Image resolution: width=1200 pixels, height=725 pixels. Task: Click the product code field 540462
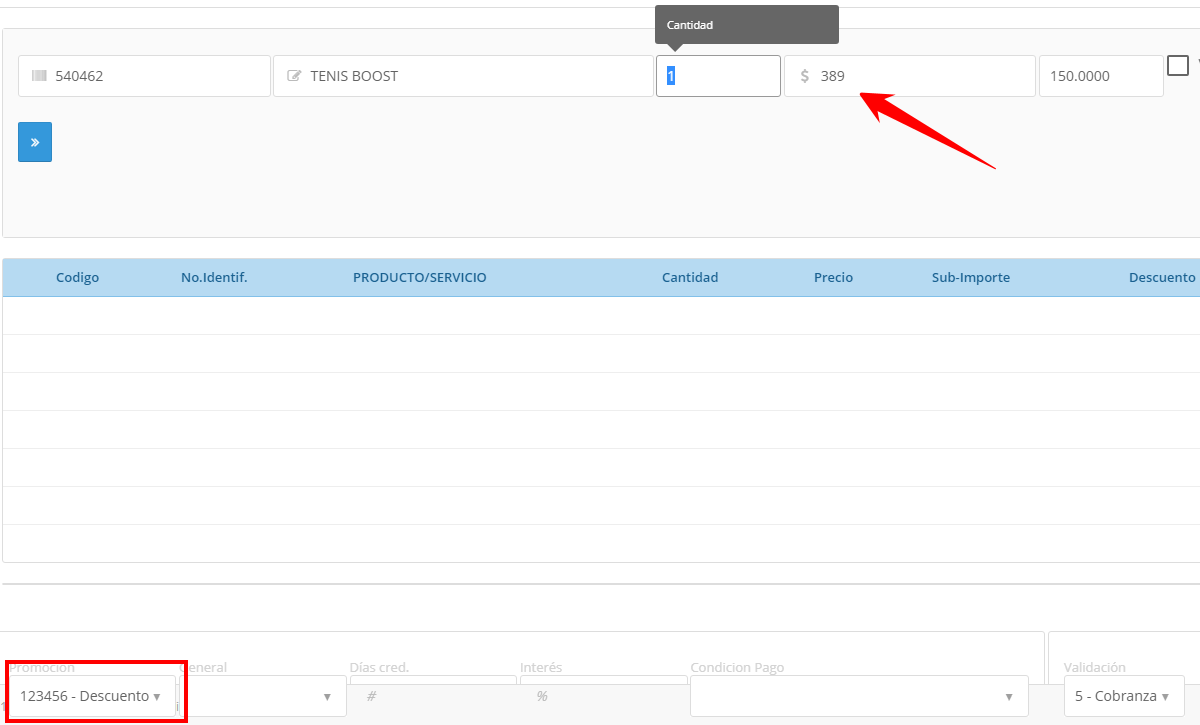pyautogui.click(x=144, y=76)
